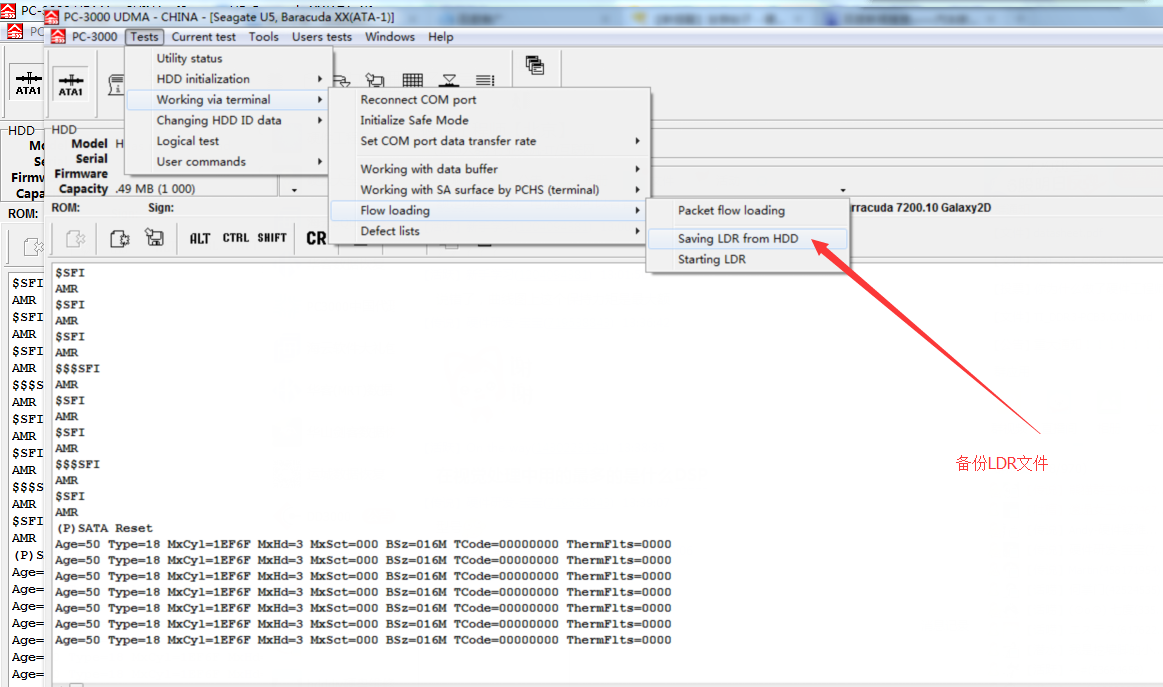Open the Users tests menu

(321, 36)
